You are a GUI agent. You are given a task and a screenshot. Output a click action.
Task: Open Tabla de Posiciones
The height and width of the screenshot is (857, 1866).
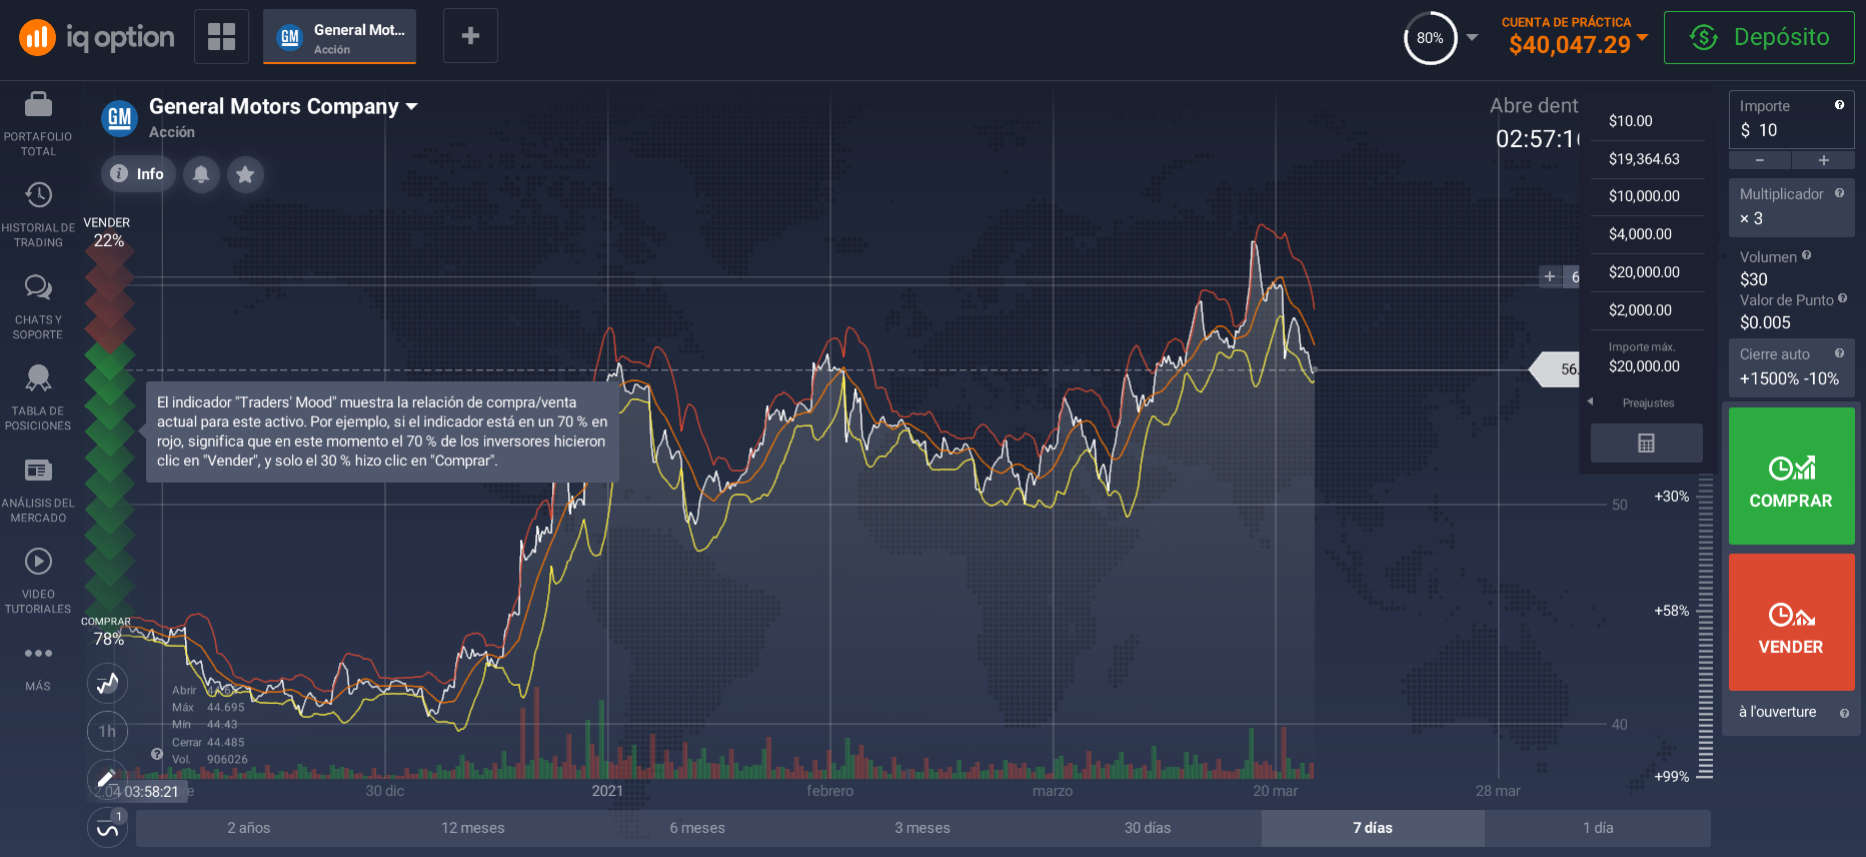(x=38, y=398)
